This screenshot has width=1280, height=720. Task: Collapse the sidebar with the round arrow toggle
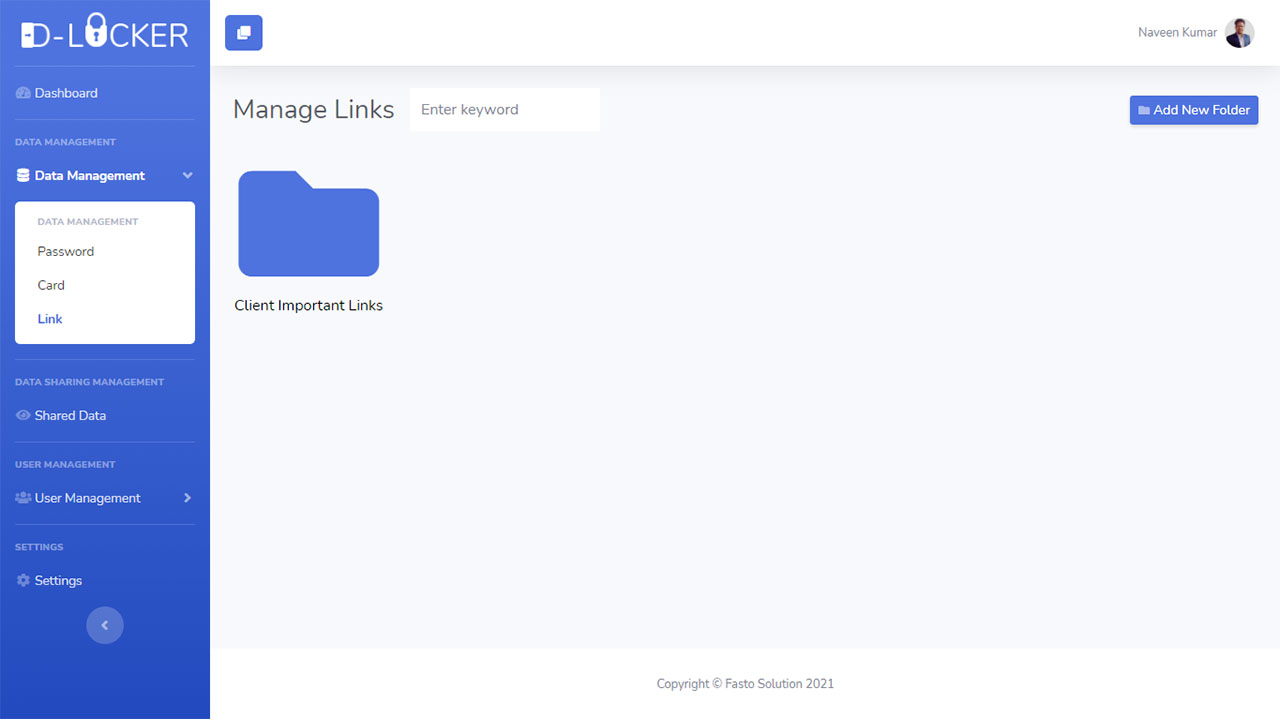click(105, 625)
